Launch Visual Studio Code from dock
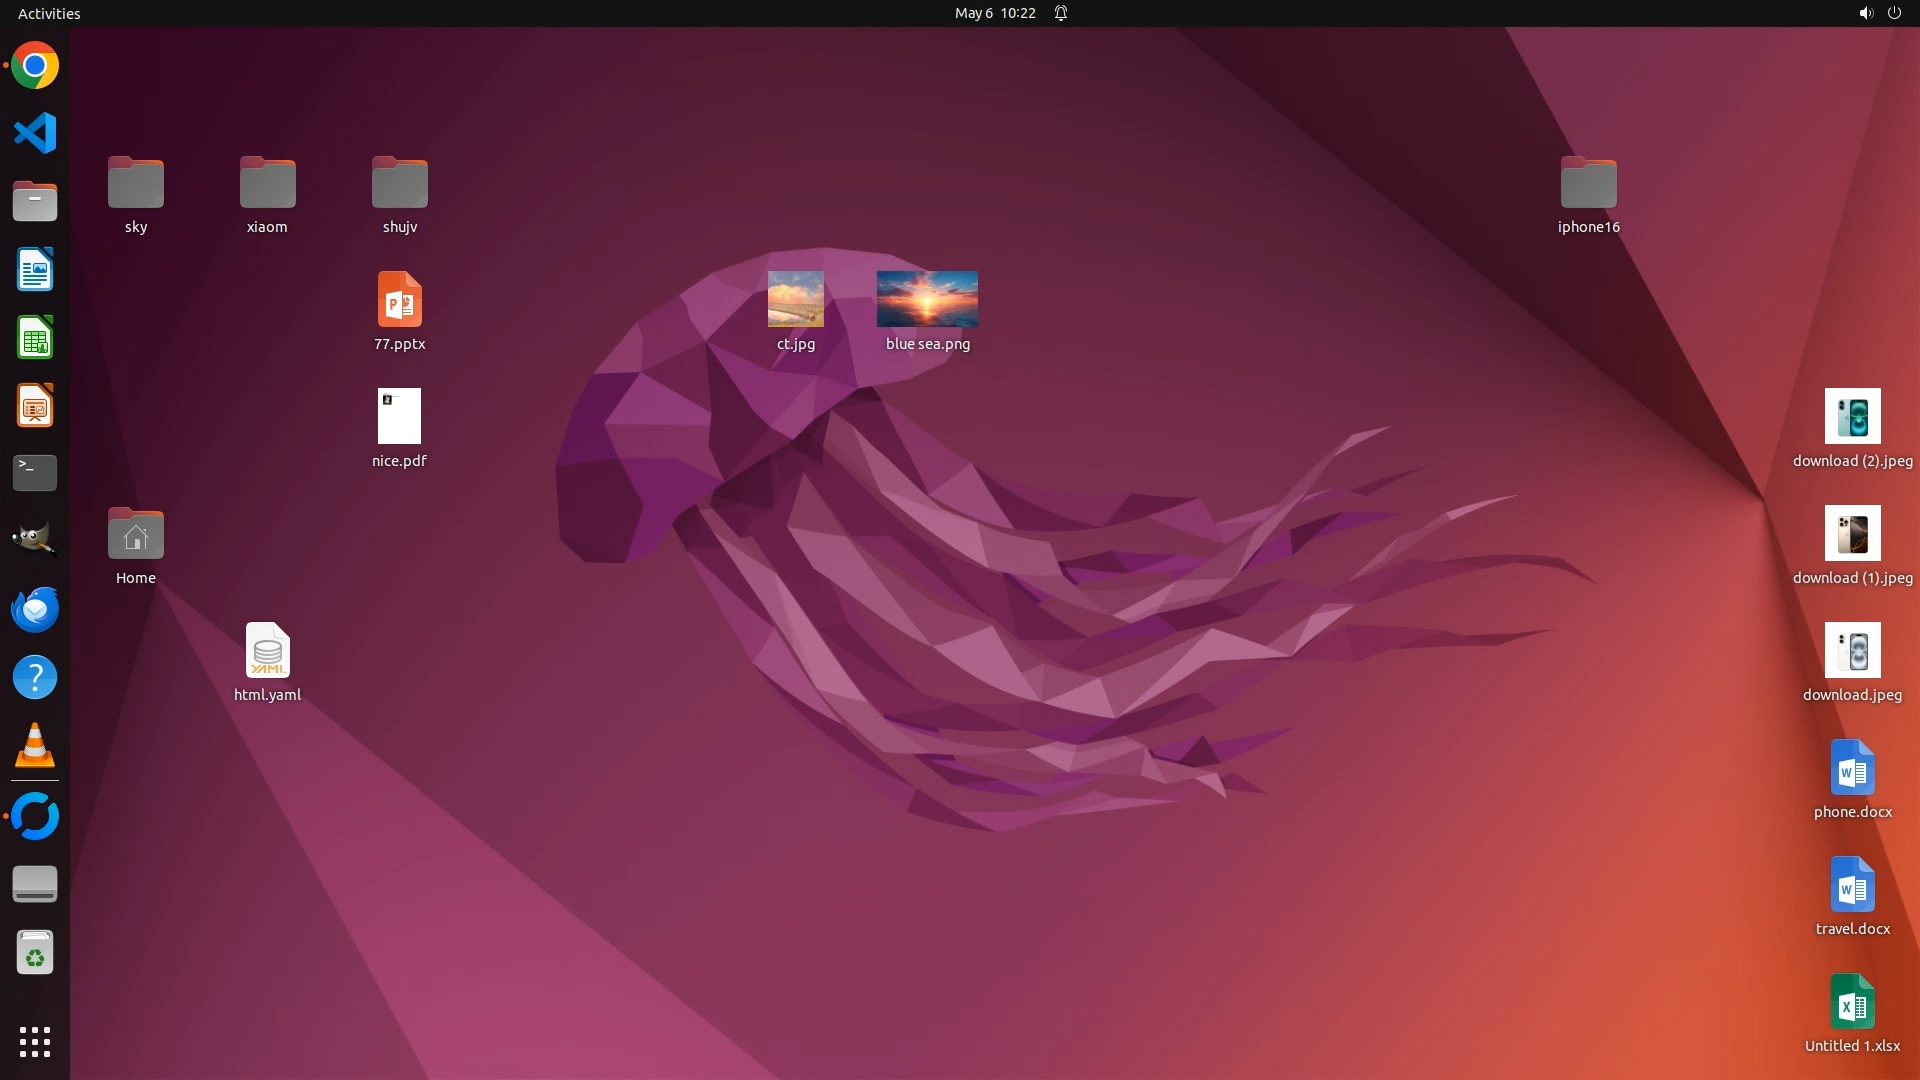 tap(35, 133)
